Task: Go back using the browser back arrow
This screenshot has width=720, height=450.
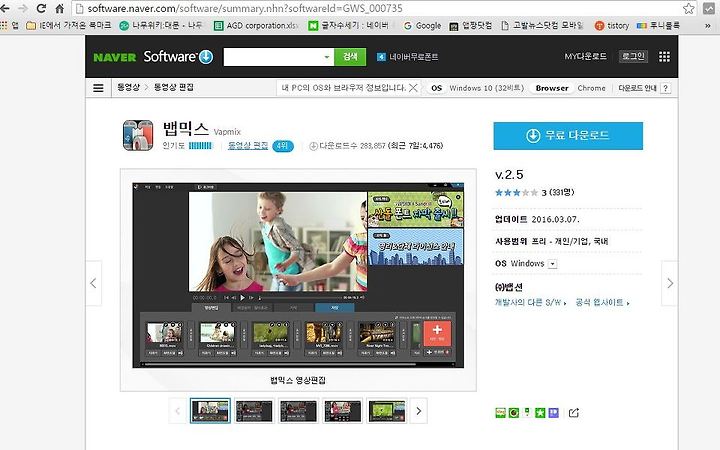Action: [x=5, y=8]
